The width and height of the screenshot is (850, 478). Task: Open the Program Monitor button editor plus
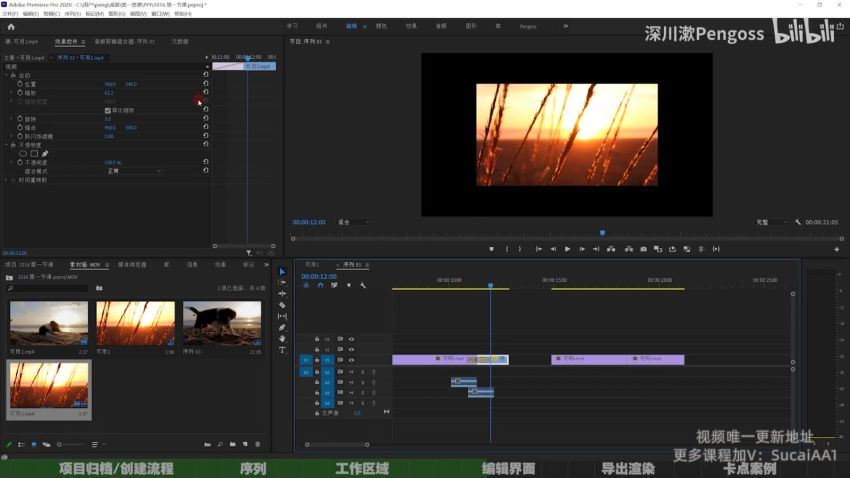(x=837, y=249)
